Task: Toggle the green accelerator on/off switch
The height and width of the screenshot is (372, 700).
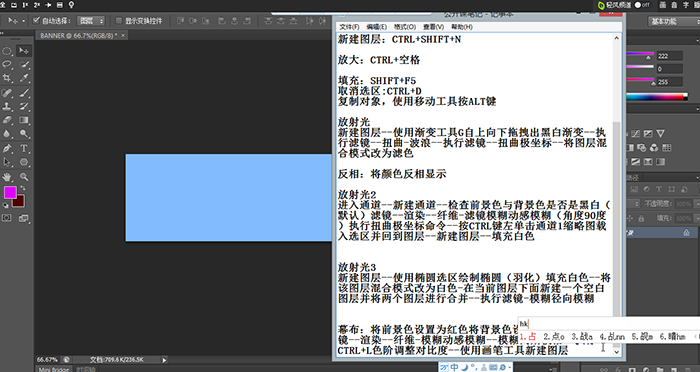Action: (x=642, y=5)
